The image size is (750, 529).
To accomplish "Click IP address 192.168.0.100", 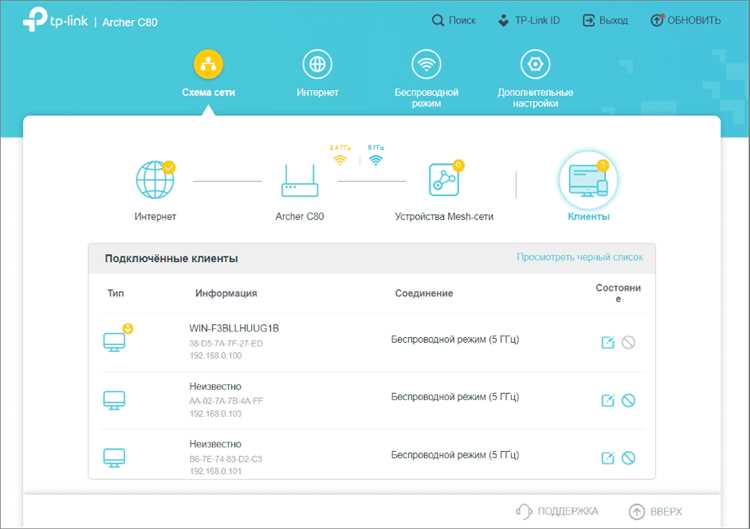I will tap(216, 355).
